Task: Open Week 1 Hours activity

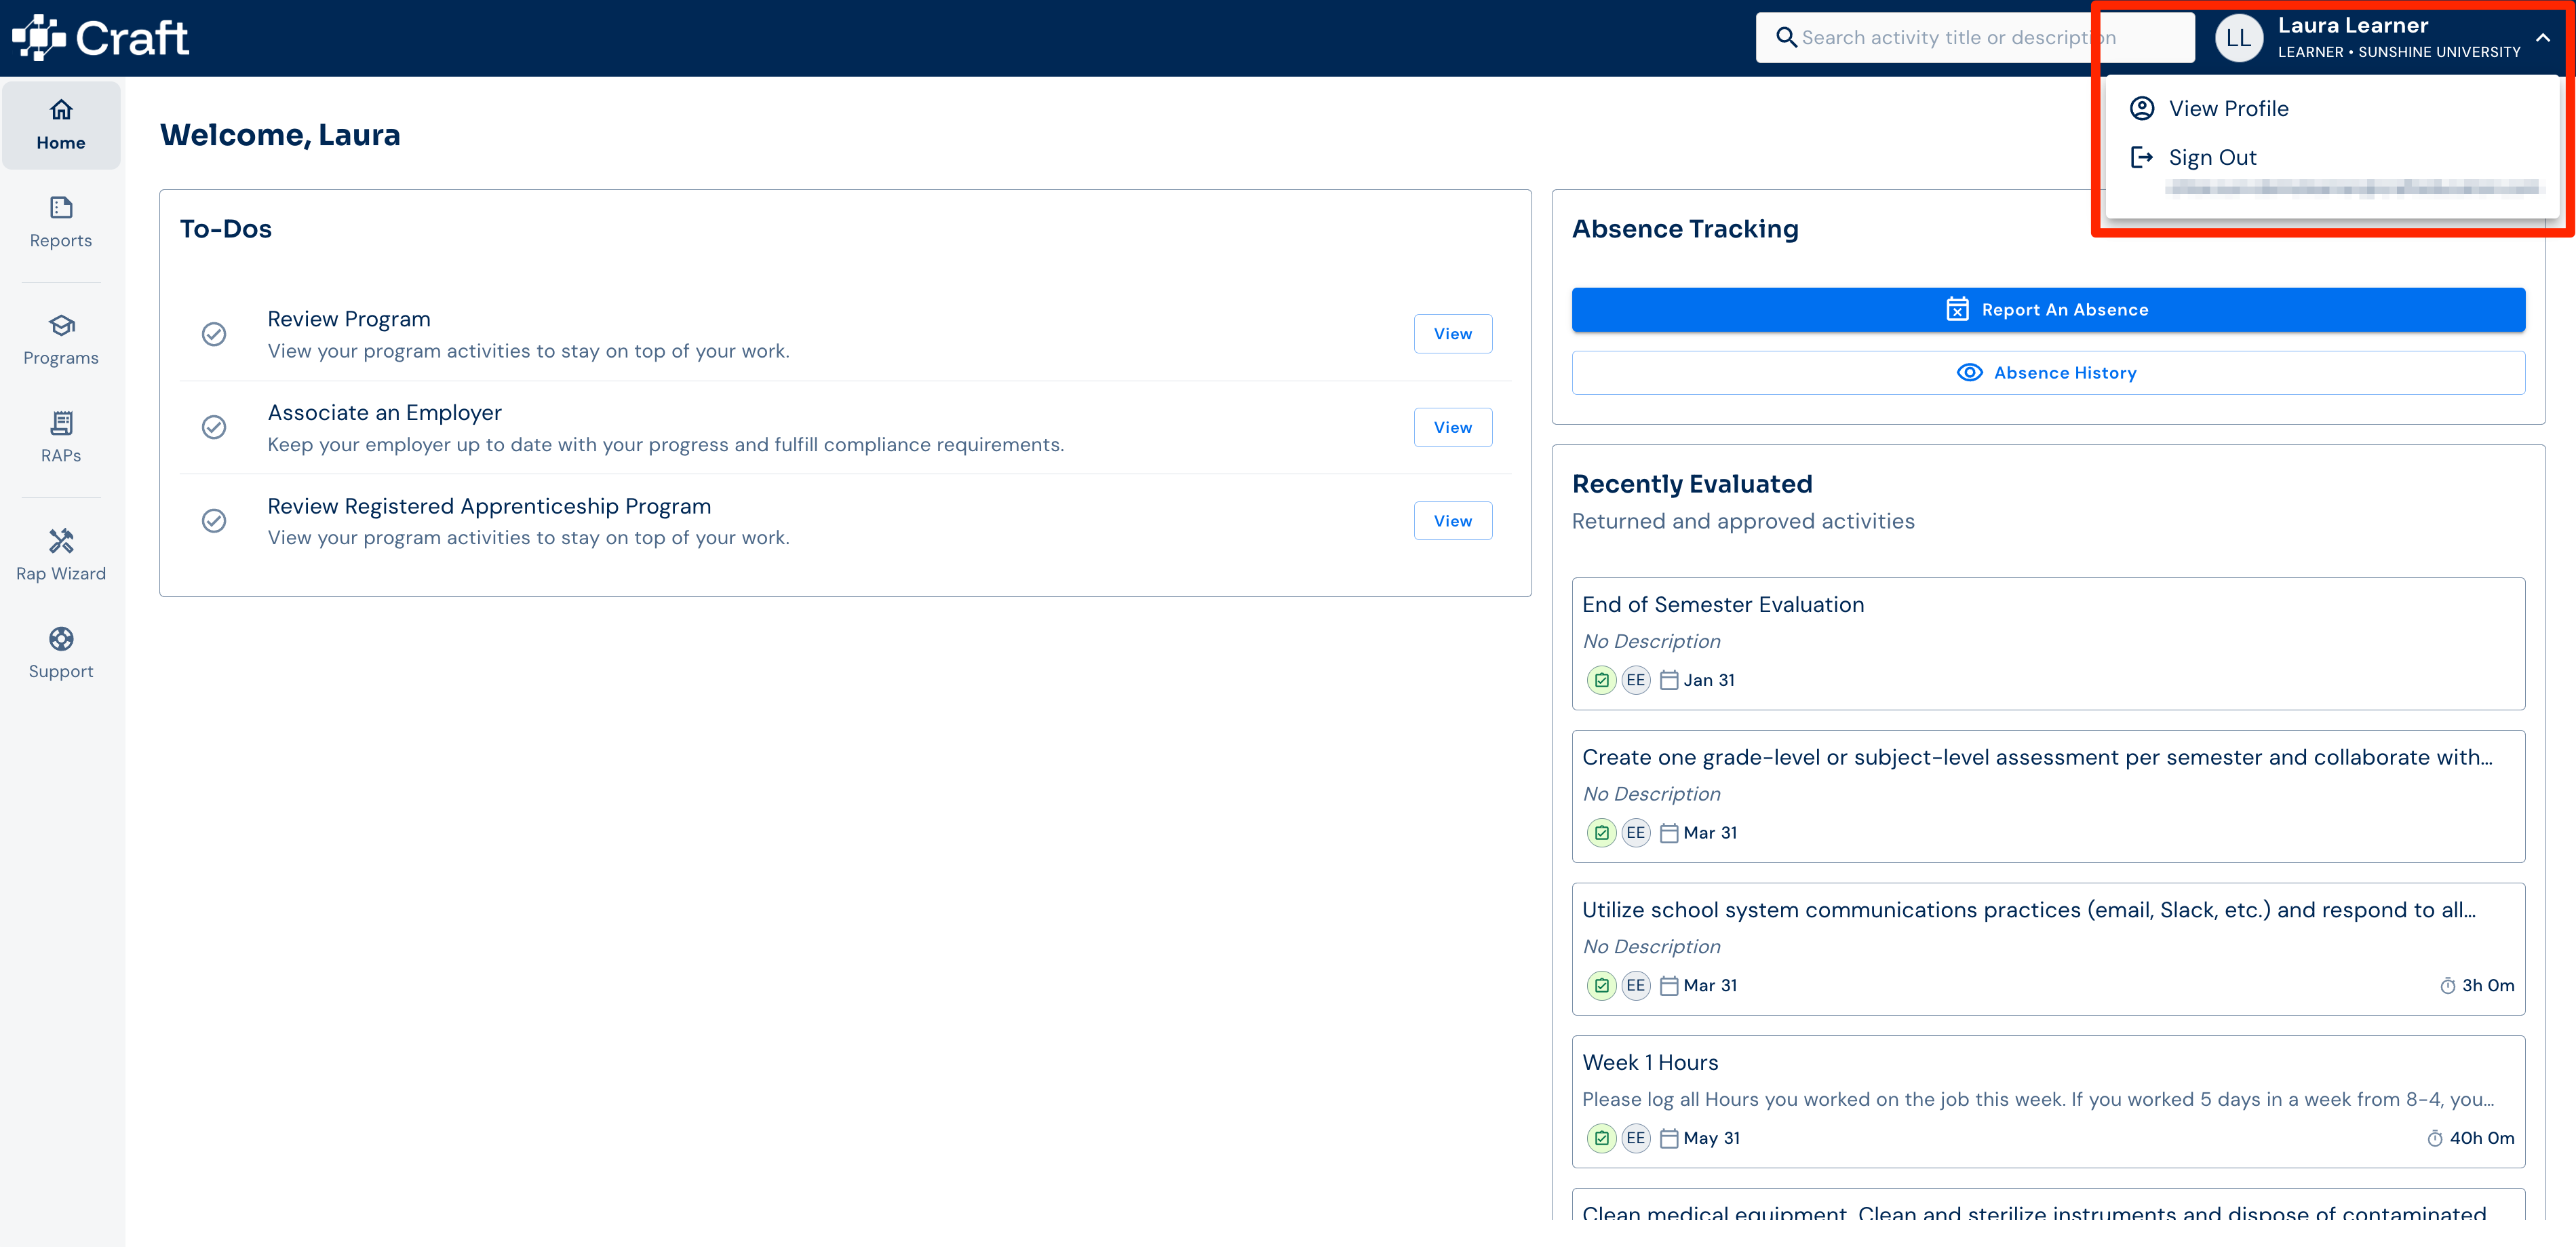Action: (x=2048, y=1102)
